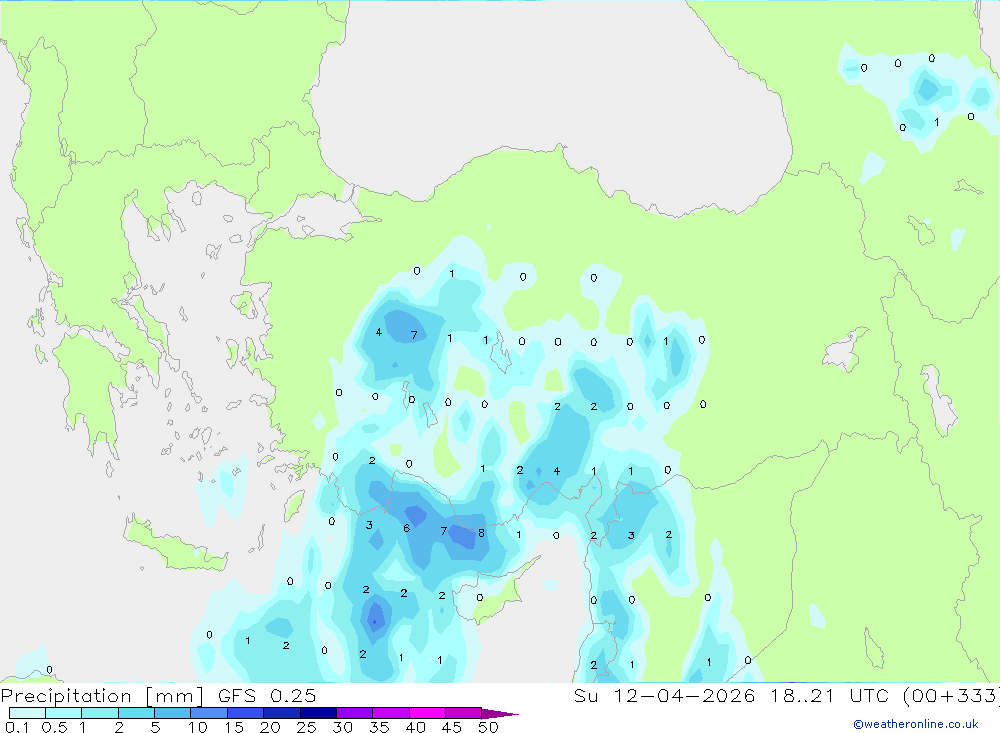Click the '35' legend scale label

point(379,727)
